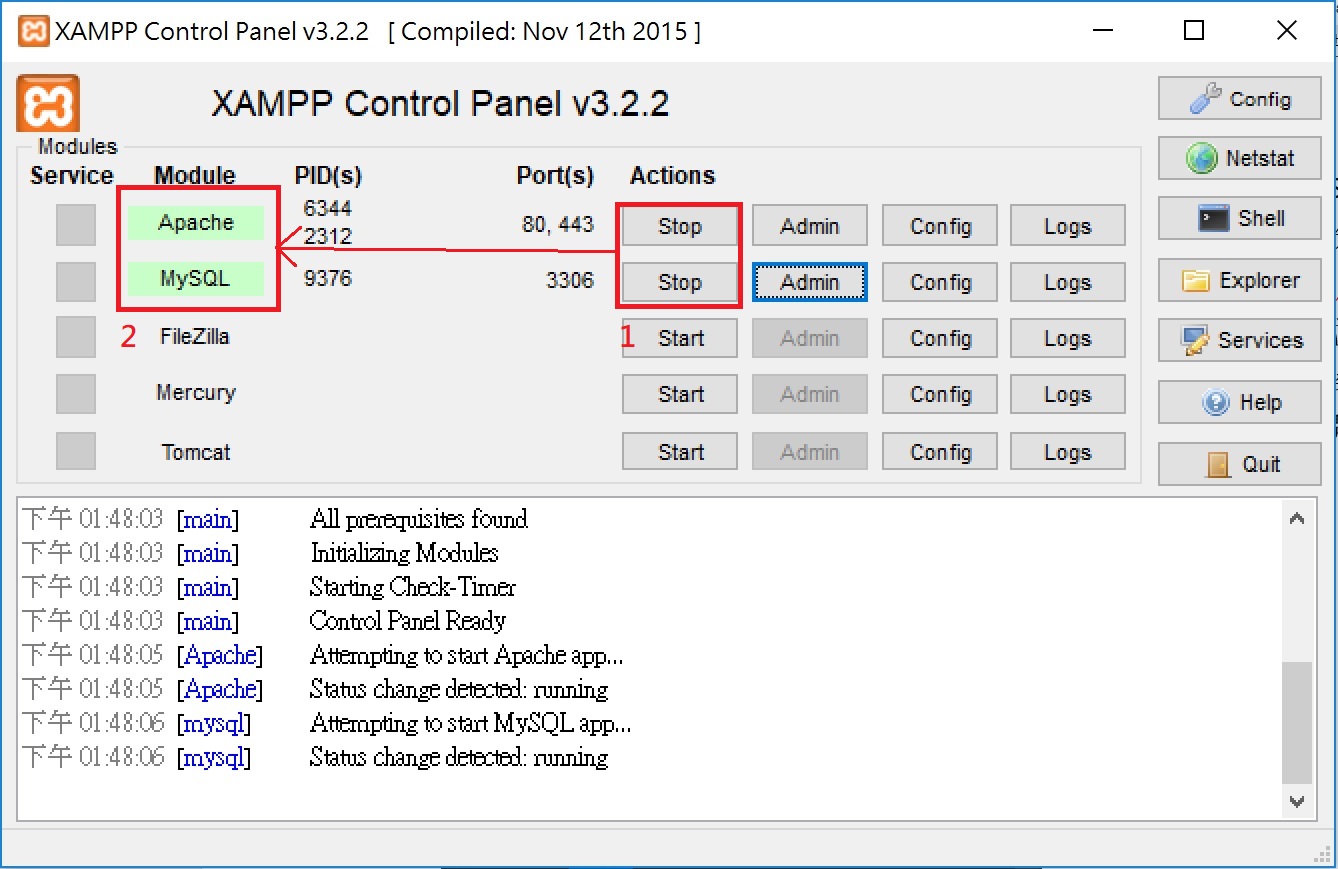Click Apache PID 6344
Screen dimensions: 1338x869
point(328,208)
